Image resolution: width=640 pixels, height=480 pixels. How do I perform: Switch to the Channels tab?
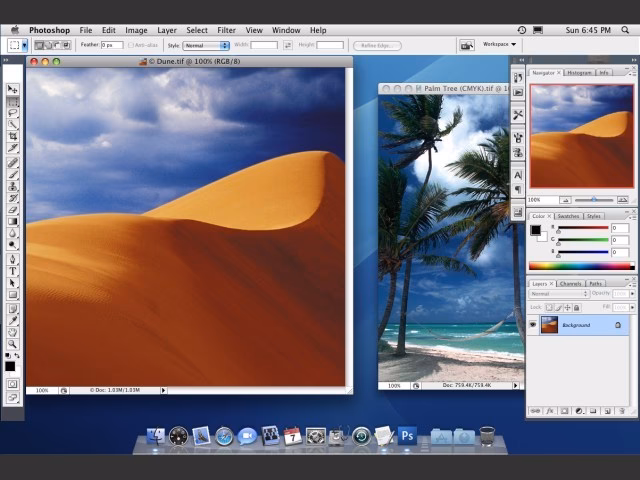[x=570, y=283]
